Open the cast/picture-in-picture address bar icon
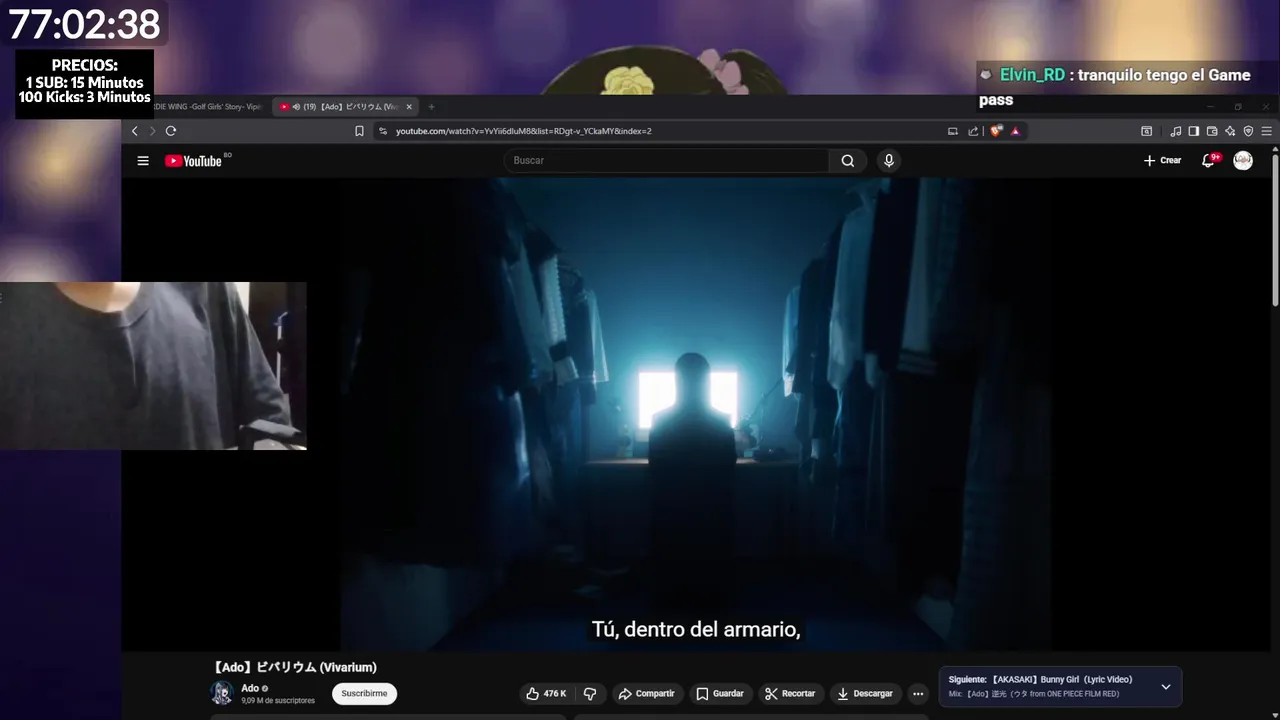Image resolution: width=1280 pixels, height=720 pixels. (953, 131)
